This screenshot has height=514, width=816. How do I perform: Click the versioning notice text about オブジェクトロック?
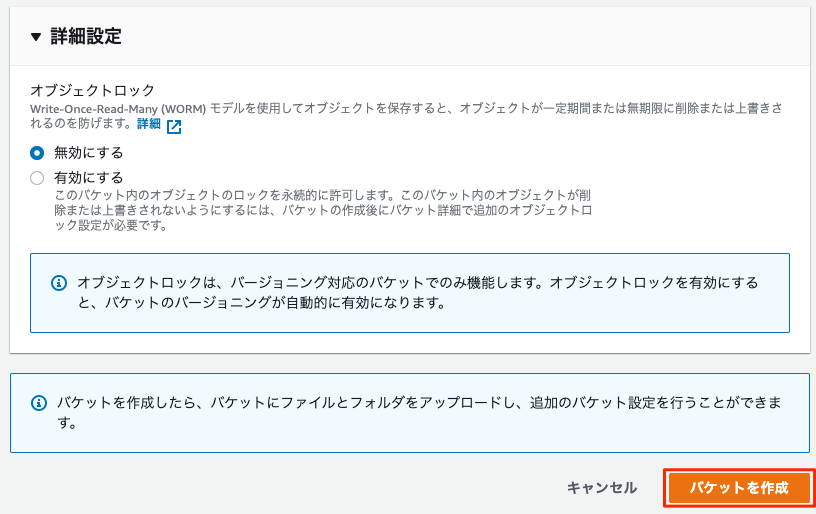click(418, 292)
